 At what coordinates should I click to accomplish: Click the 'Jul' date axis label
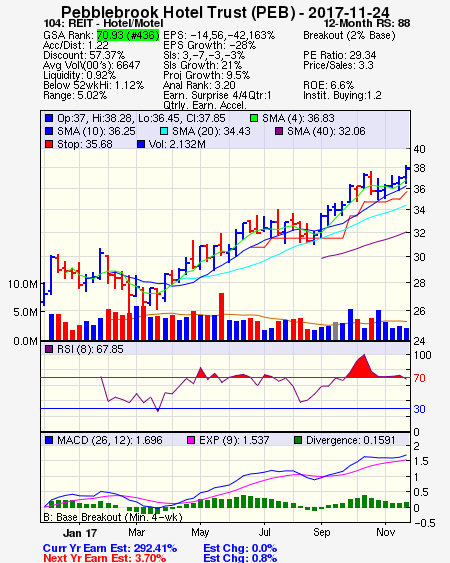click(x=264, y=532)
